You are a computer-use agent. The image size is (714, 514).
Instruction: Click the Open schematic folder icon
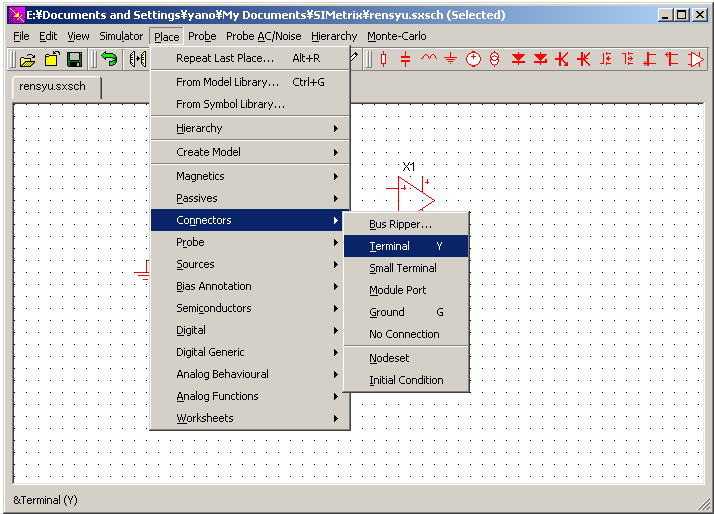click(x=28, y=60)
